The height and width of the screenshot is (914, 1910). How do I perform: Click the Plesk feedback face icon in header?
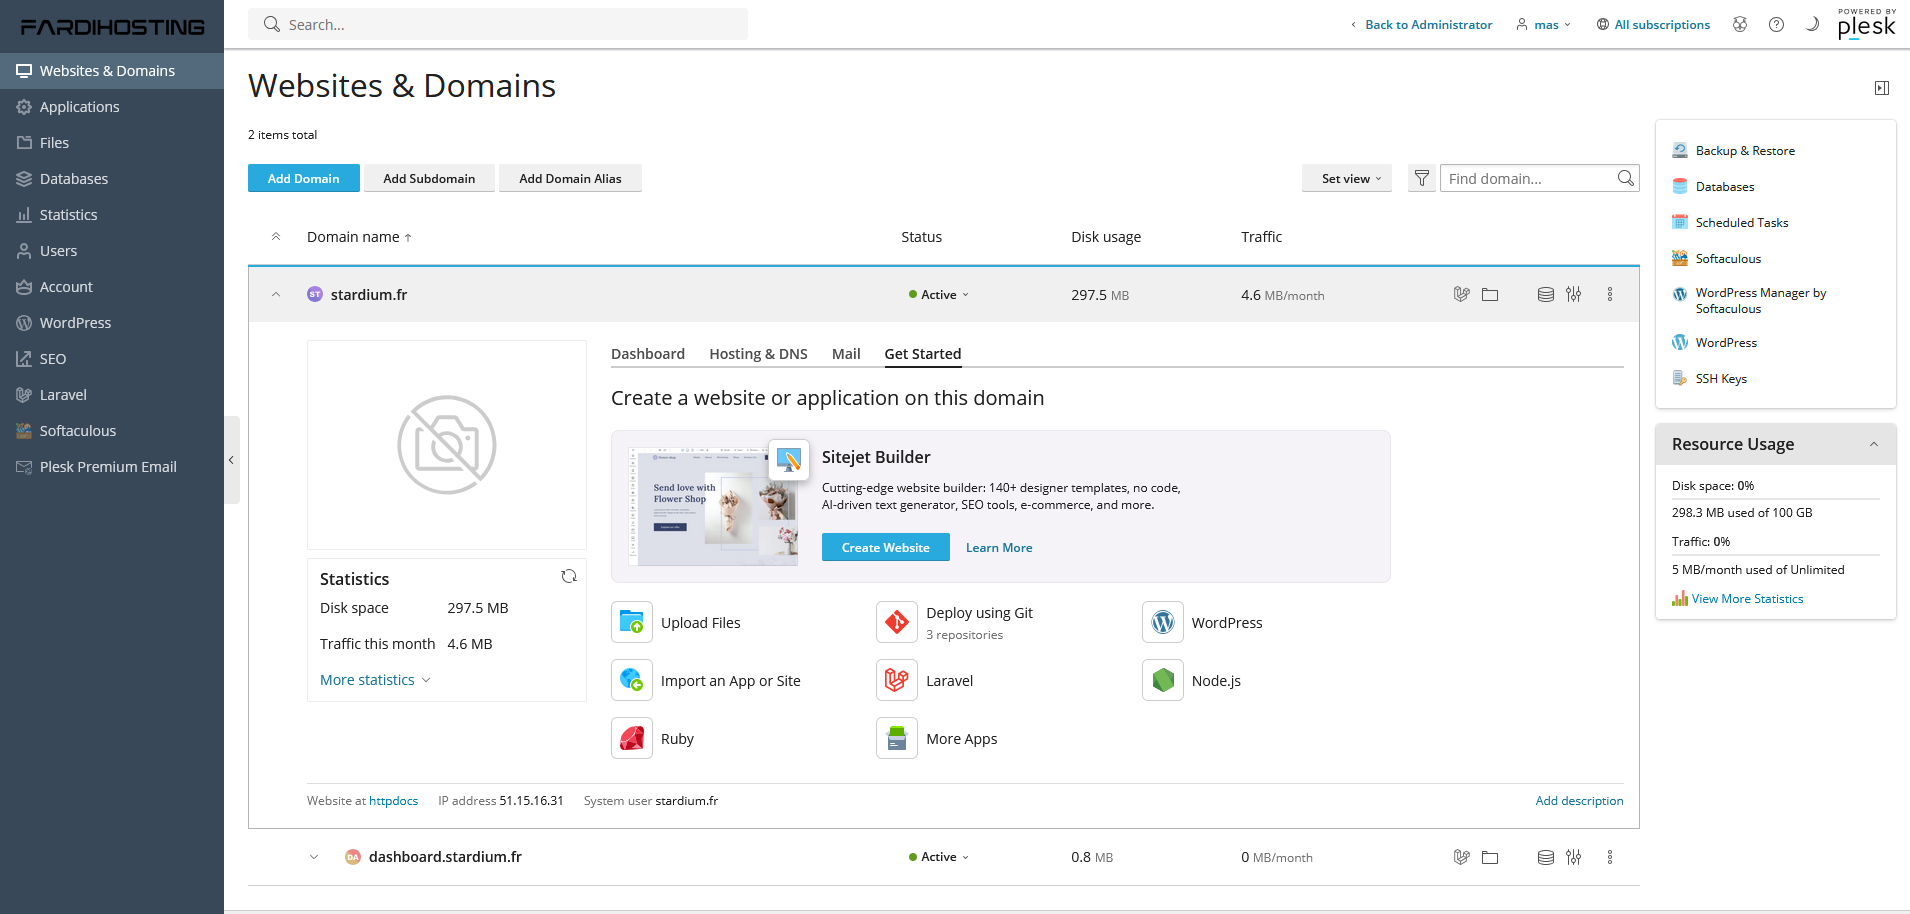tap(1740, 24)
